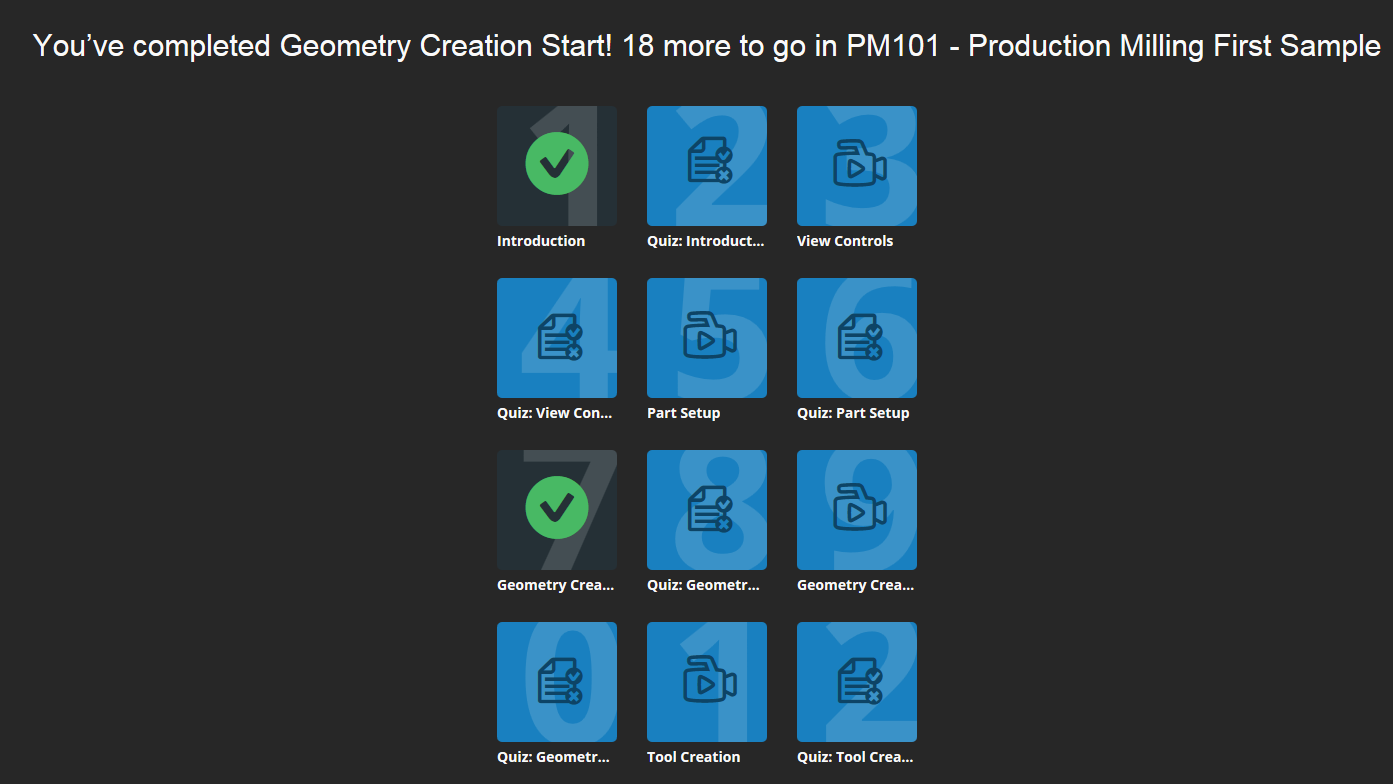The image size is (1393, 784).
Task: Click the green checkmark on Introduction tile
Action: click(557, 164)
